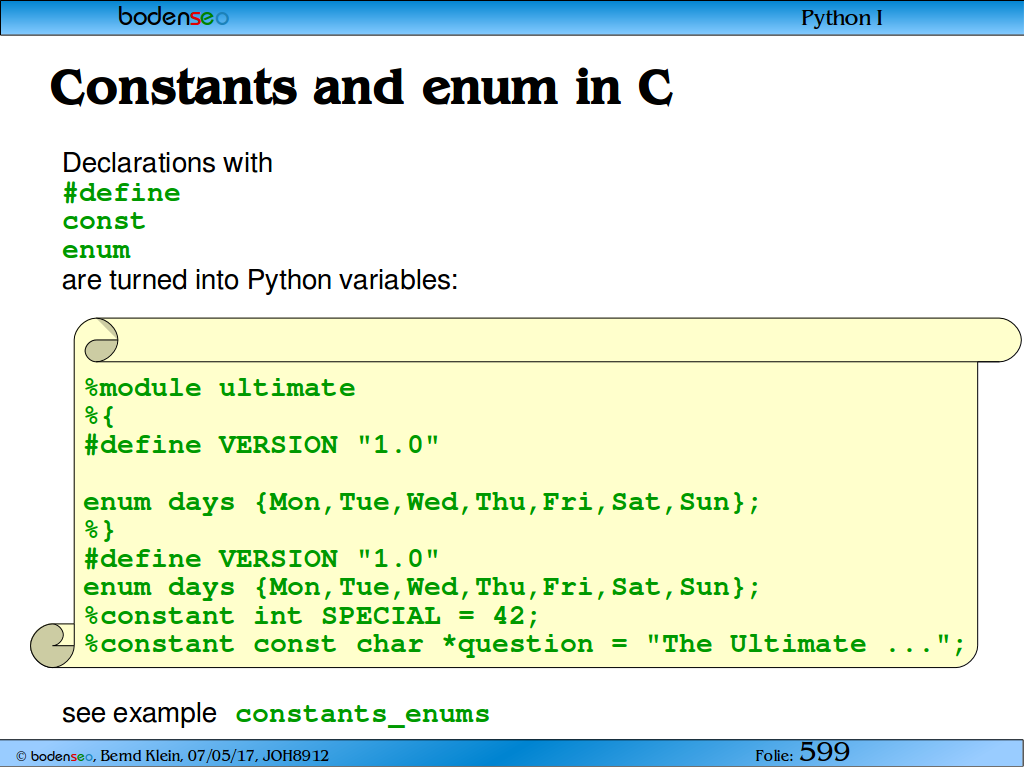Click the first '#define VERSION "1.0"' line
The height and width of the screenshot is (768, 1024).
click(262, 445)
